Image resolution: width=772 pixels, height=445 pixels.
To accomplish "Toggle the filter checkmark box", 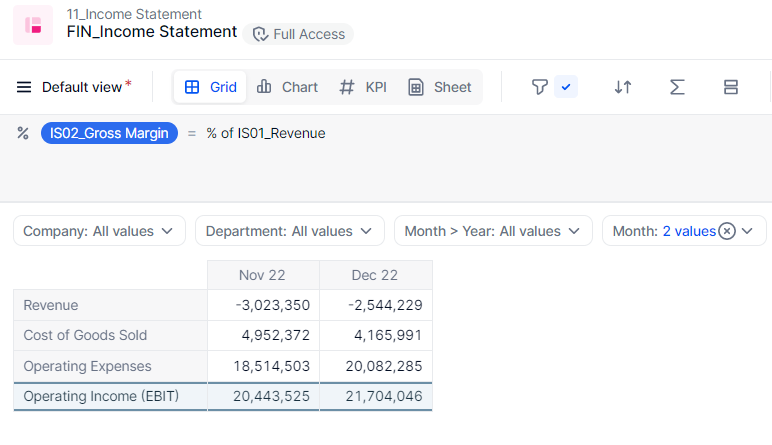I will click(566, 87).
